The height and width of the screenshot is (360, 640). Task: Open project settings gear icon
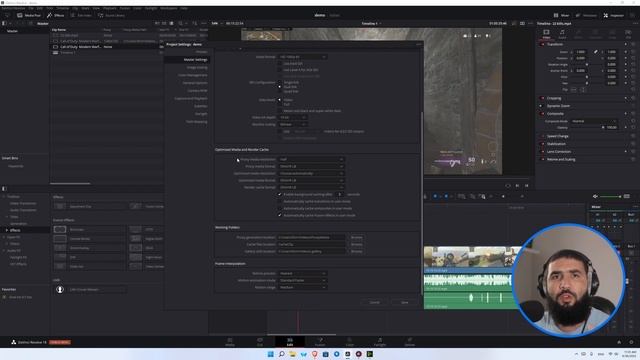(631, 342)
